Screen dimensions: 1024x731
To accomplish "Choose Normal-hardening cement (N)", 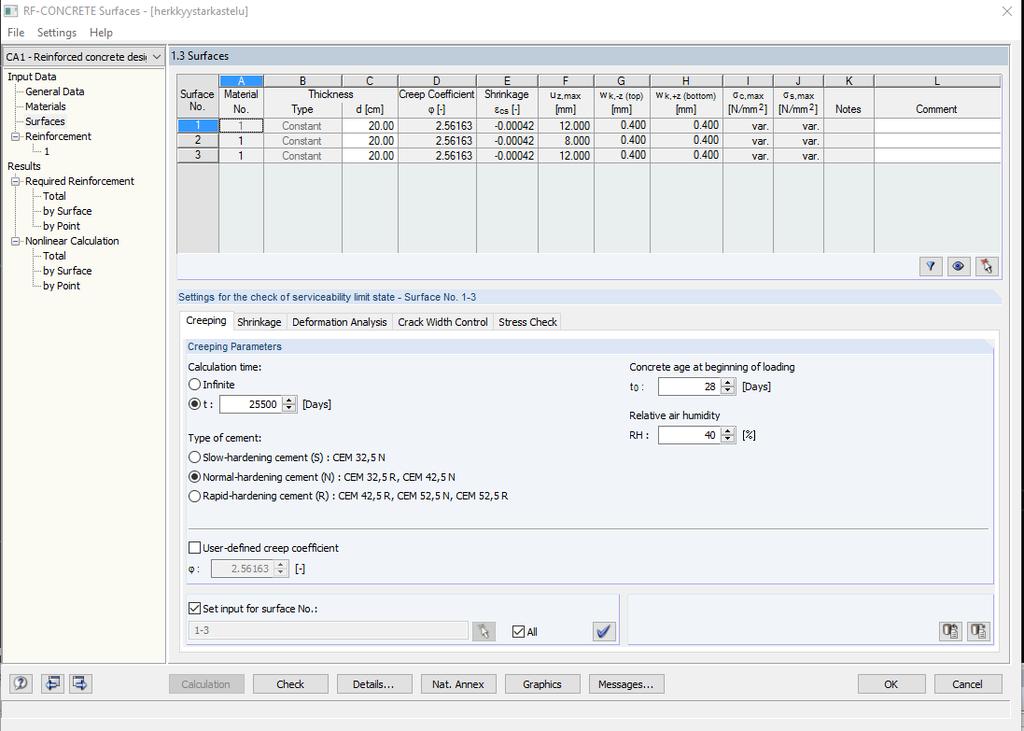I will (x=194, y=477).
